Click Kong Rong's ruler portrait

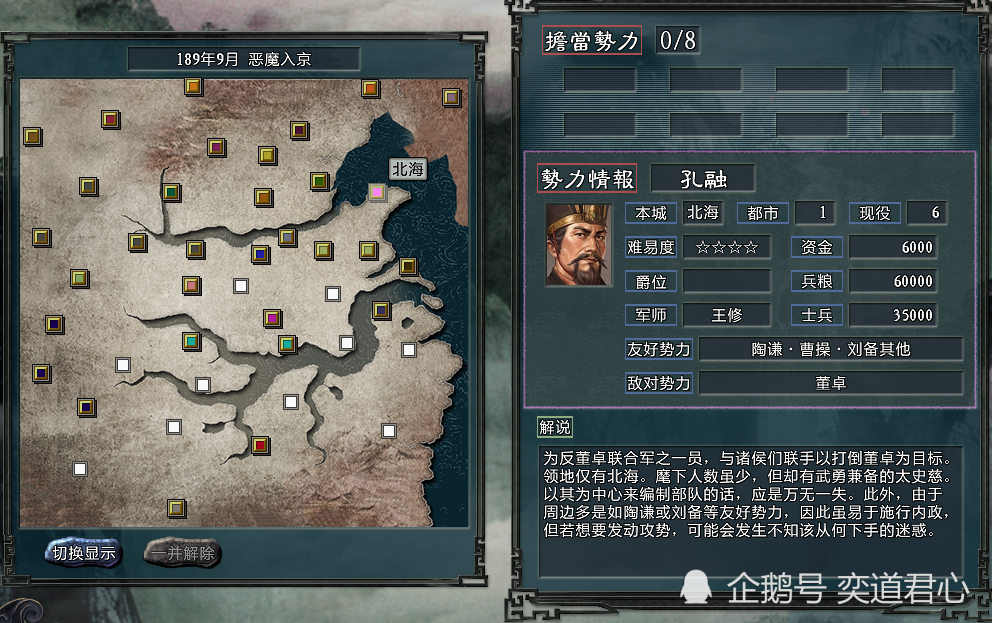(x=578, y=245)
